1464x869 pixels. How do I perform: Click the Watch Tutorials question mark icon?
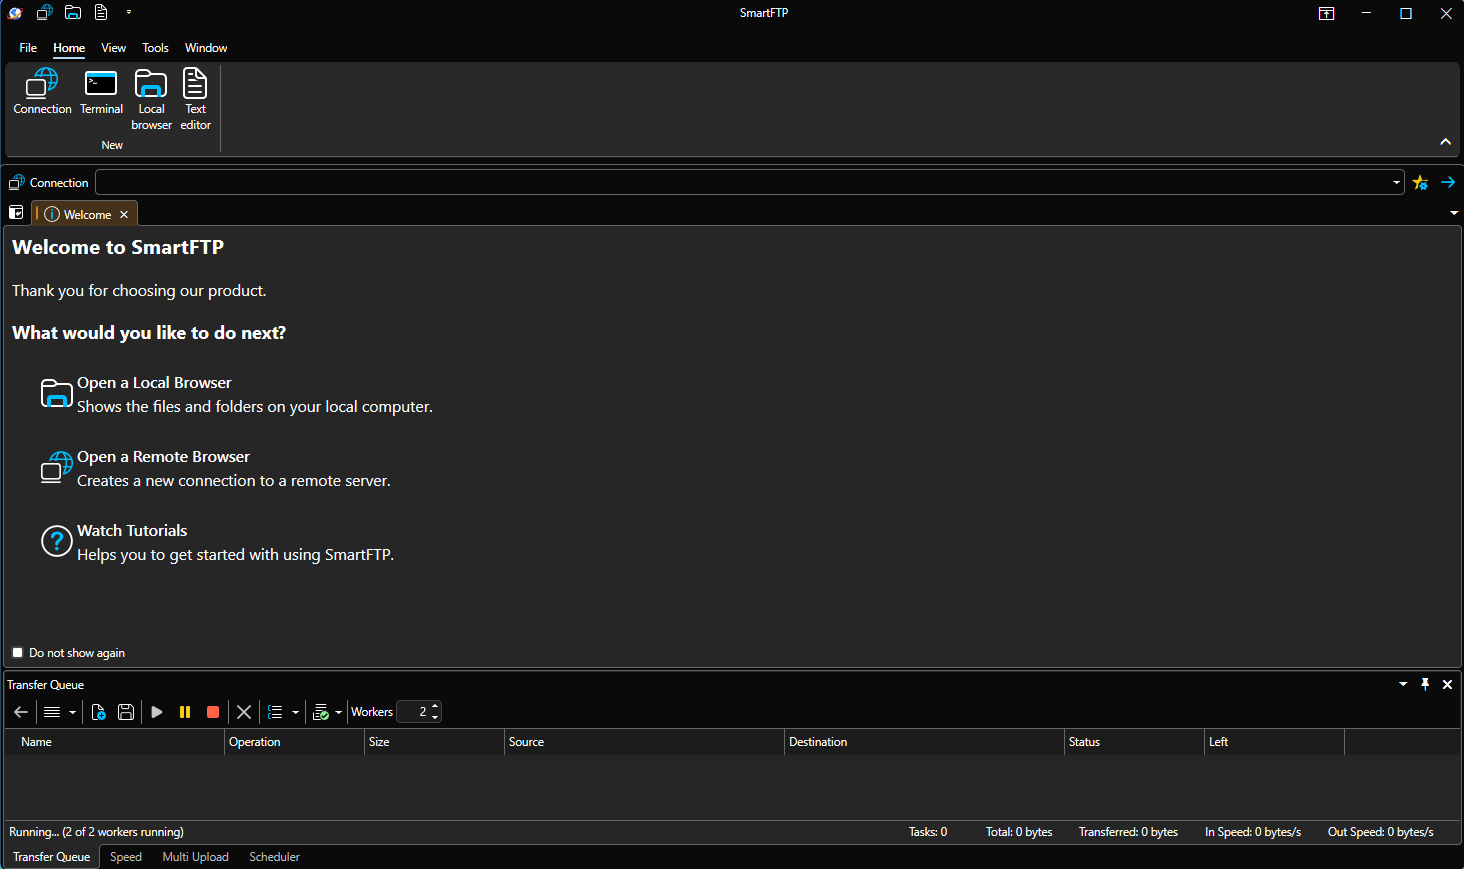click(x=56, y=541)
